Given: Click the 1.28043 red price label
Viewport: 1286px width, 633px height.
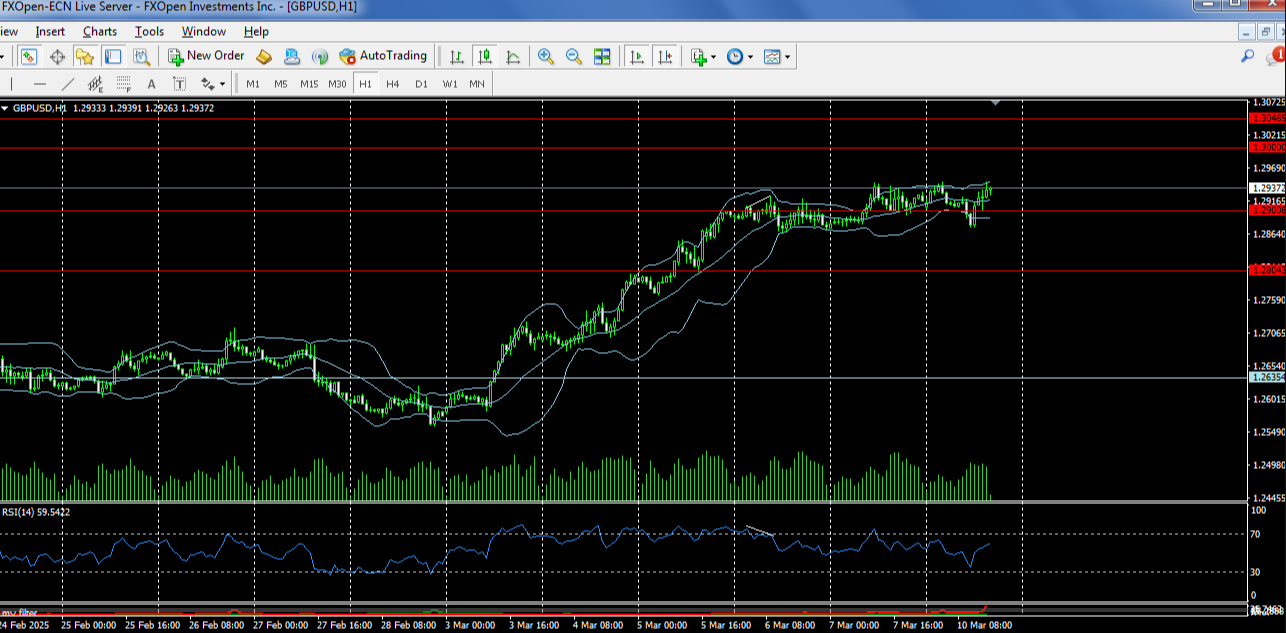Looking at the screenshot, I should (x=1267, y=269).
